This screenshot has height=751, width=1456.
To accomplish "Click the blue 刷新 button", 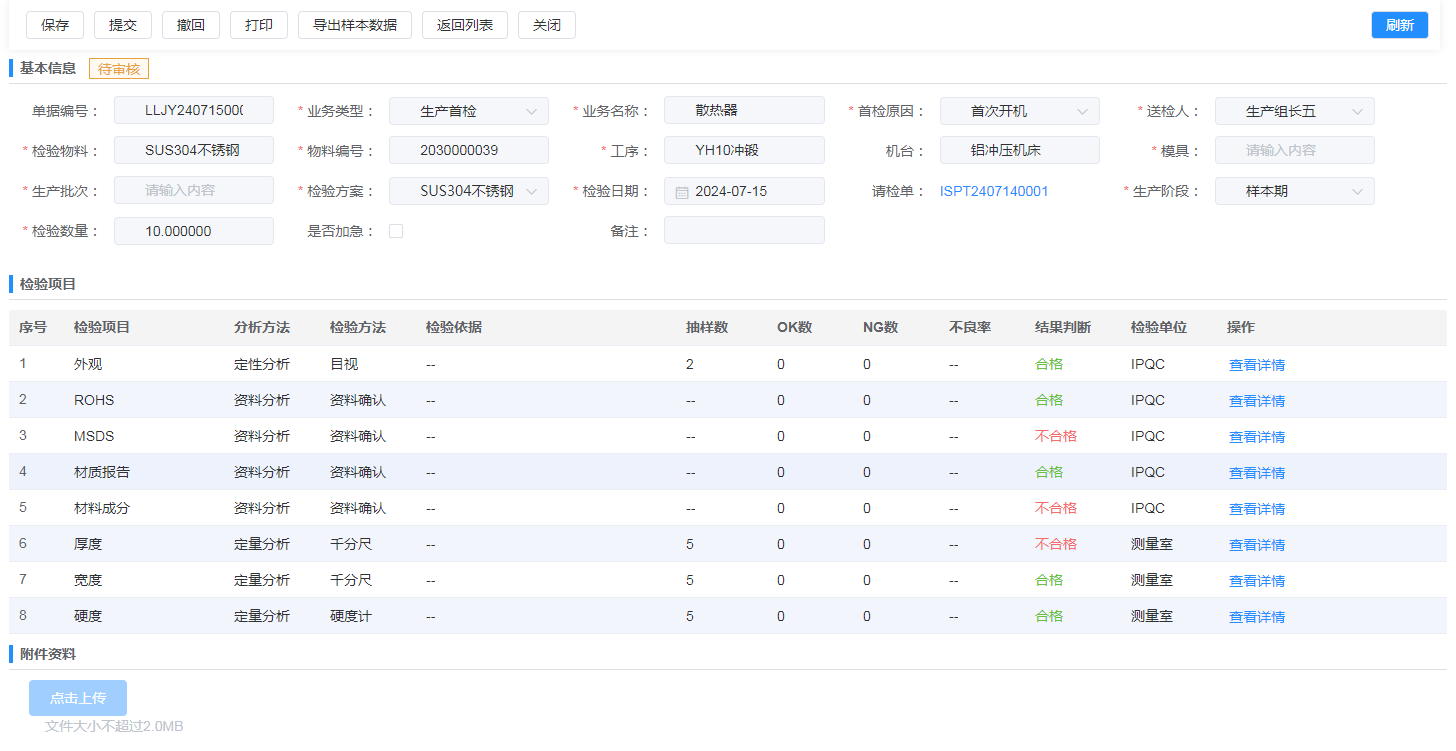I will click(x=1400, y=25).
